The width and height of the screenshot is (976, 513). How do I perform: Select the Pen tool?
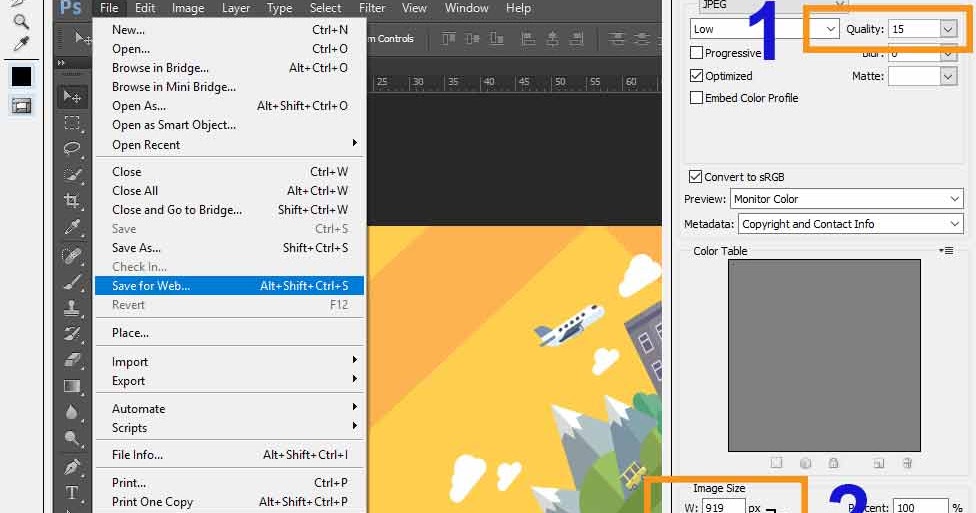[x=72, y=467]
